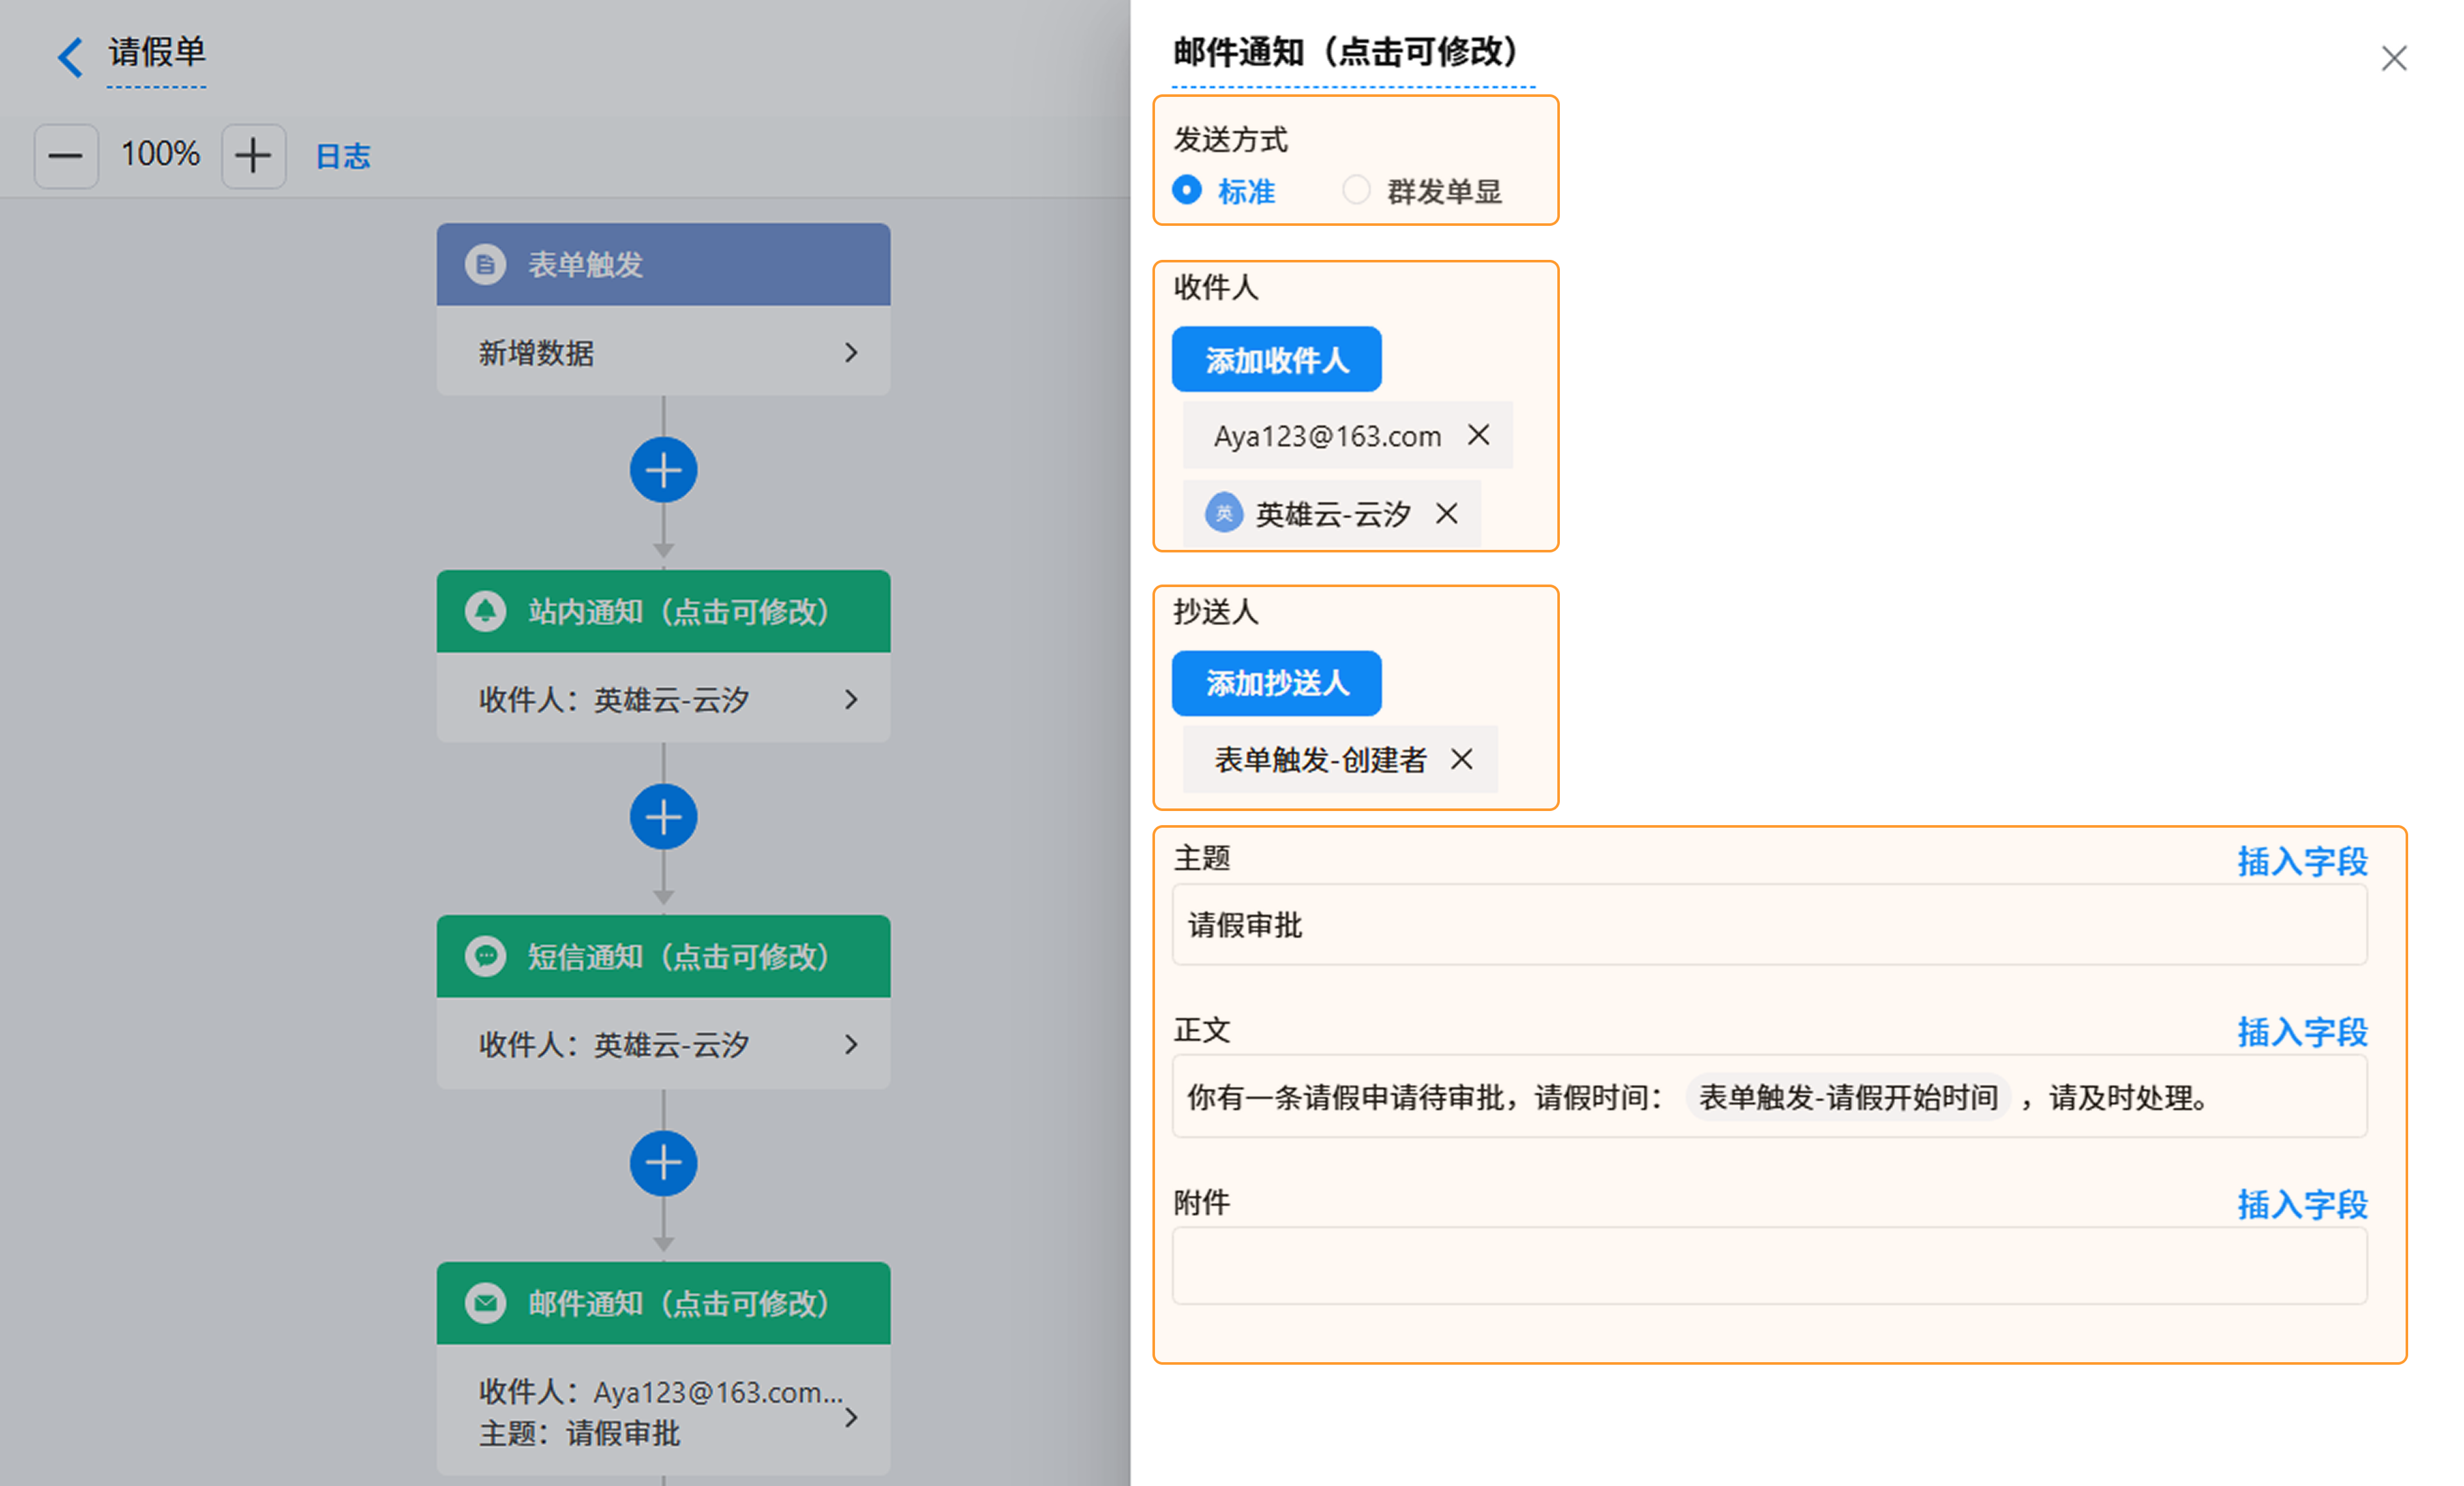The width and height of the screenshot is (2464, 1486).
Task: Click the 表单触发-请假开始时间 field tag
Action: pyautogui.click(x=1848, y=1097)
